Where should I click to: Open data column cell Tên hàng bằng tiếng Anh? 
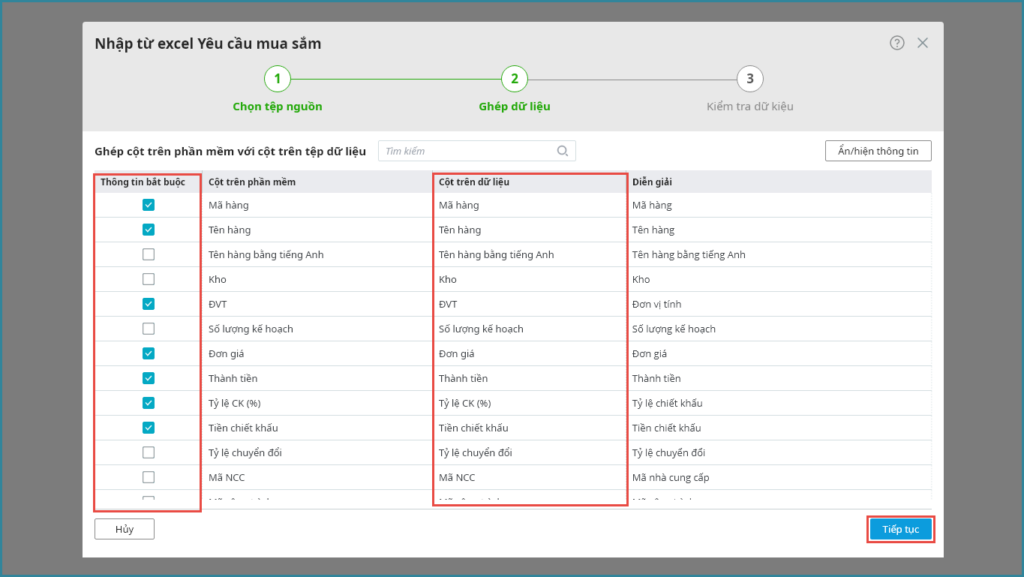(530, 255)
